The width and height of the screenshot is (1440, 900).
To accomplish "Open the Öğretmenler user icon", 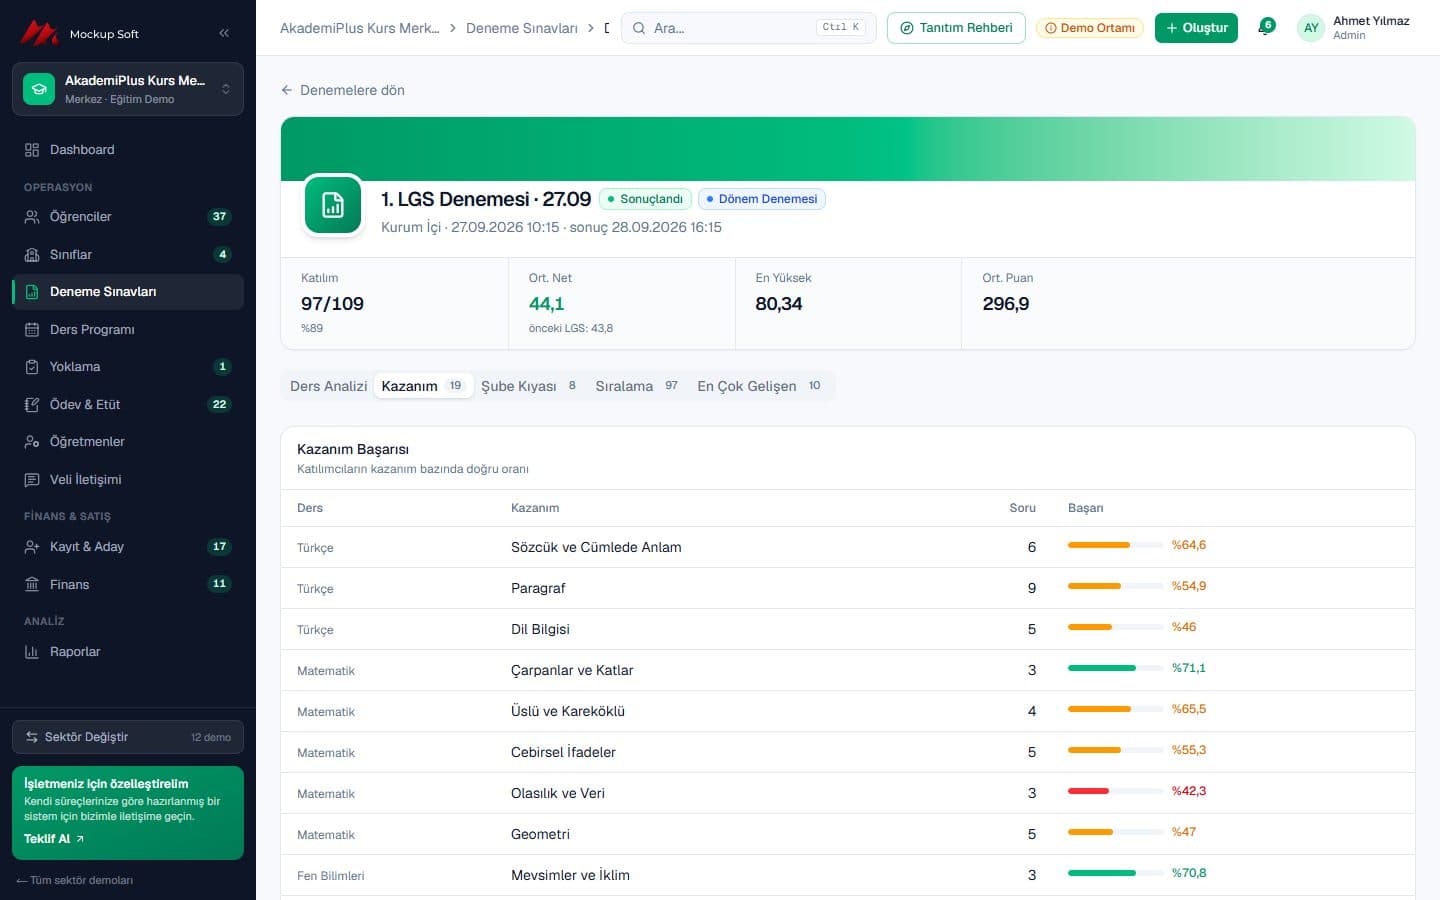I will click(x=32, y=442).
